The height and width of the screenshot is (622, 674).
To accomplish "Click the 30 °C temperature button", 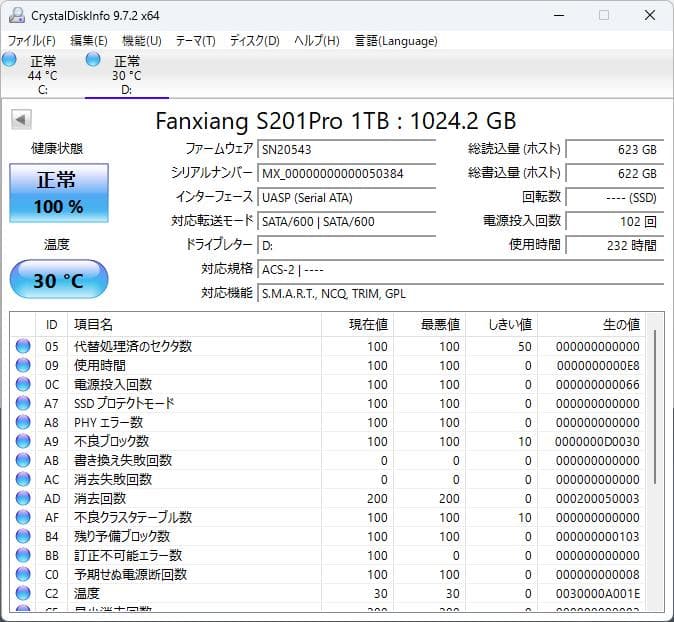I will click(59, 279).
